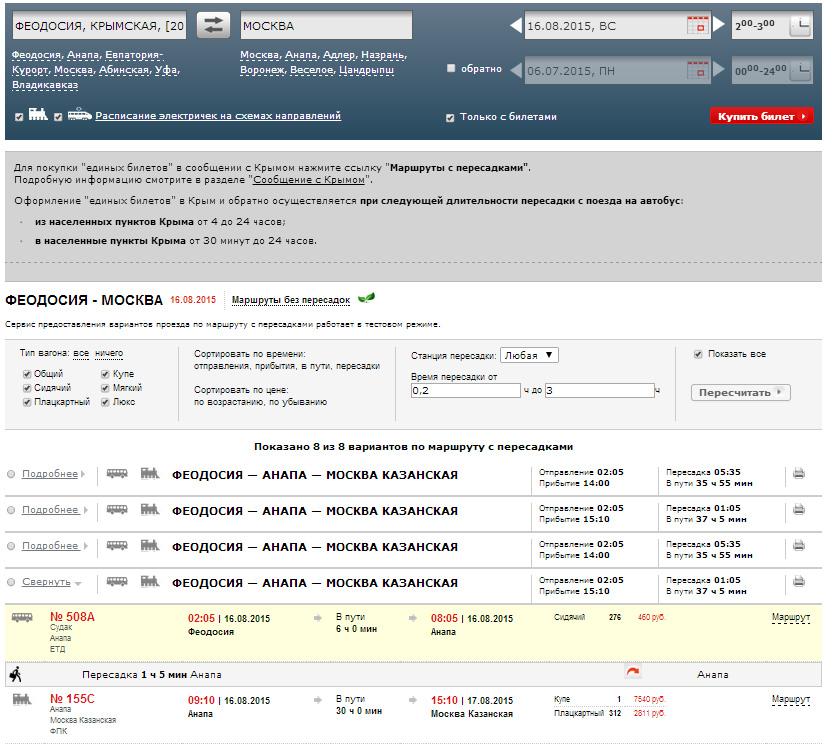
Task: Uncheck the 'Плацкартный' car type
Action: [27, 402]
